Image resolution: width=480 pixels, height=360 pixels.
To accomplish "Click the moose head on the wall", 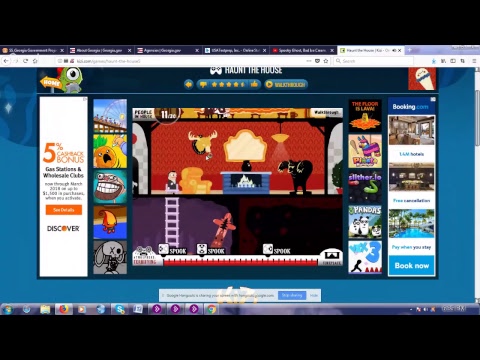I will click(202, 142).
